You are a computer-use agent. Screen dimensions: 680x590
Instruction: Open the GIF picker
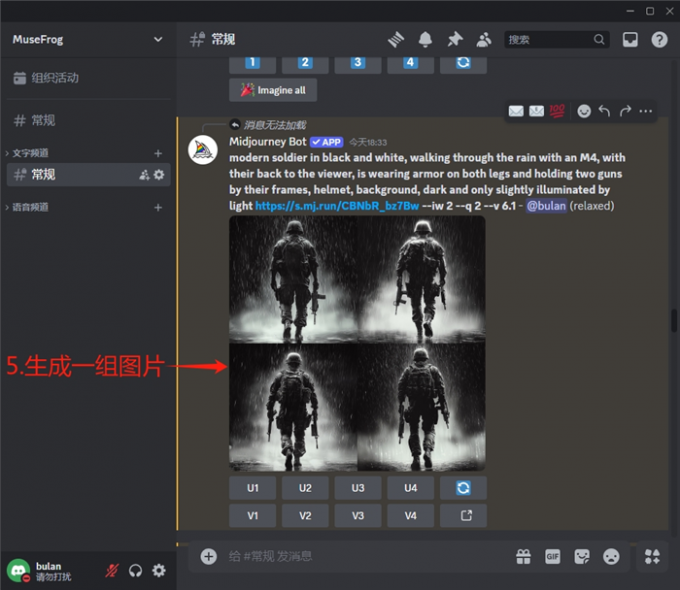(552, 557)
